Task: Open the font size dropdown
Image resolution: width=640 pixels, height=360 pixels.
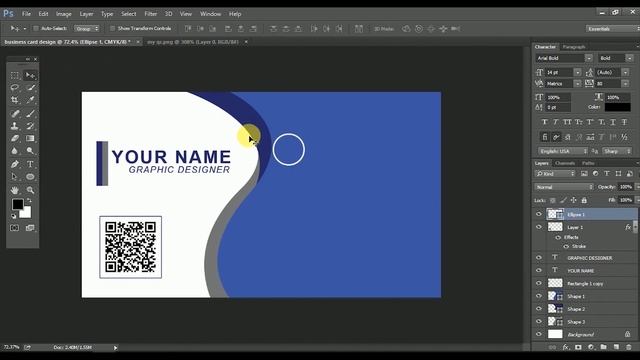Action: pyautogui.click(x=577, y=72)
